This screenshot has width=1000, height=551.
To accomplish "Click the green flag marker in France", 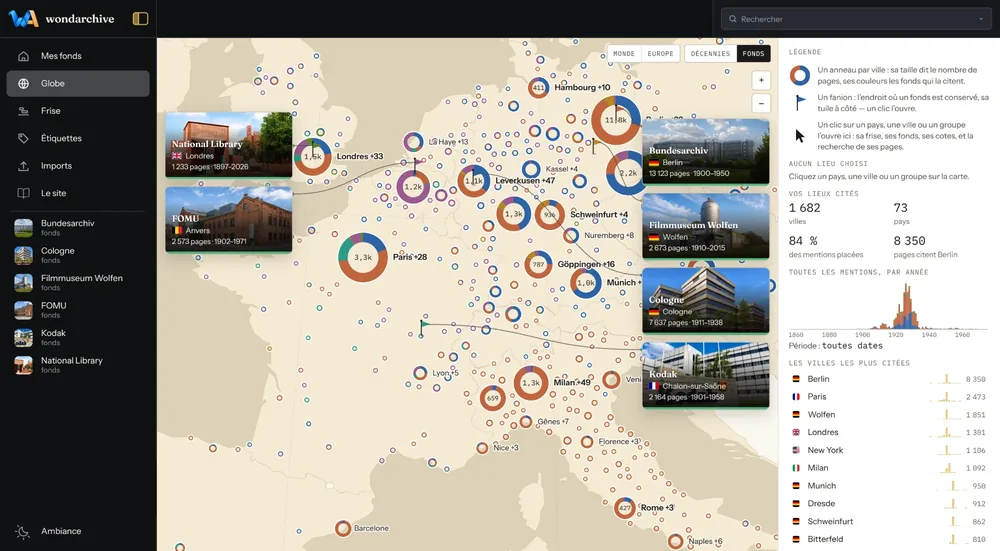I will click(x=423, y=327).
